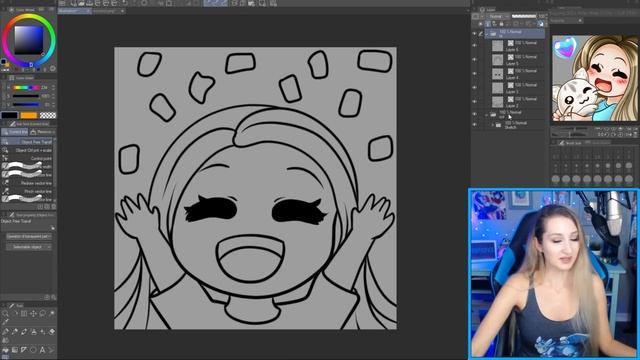Hide Layer 6 using its eye icon
The image size is (640, 360).
474,46
